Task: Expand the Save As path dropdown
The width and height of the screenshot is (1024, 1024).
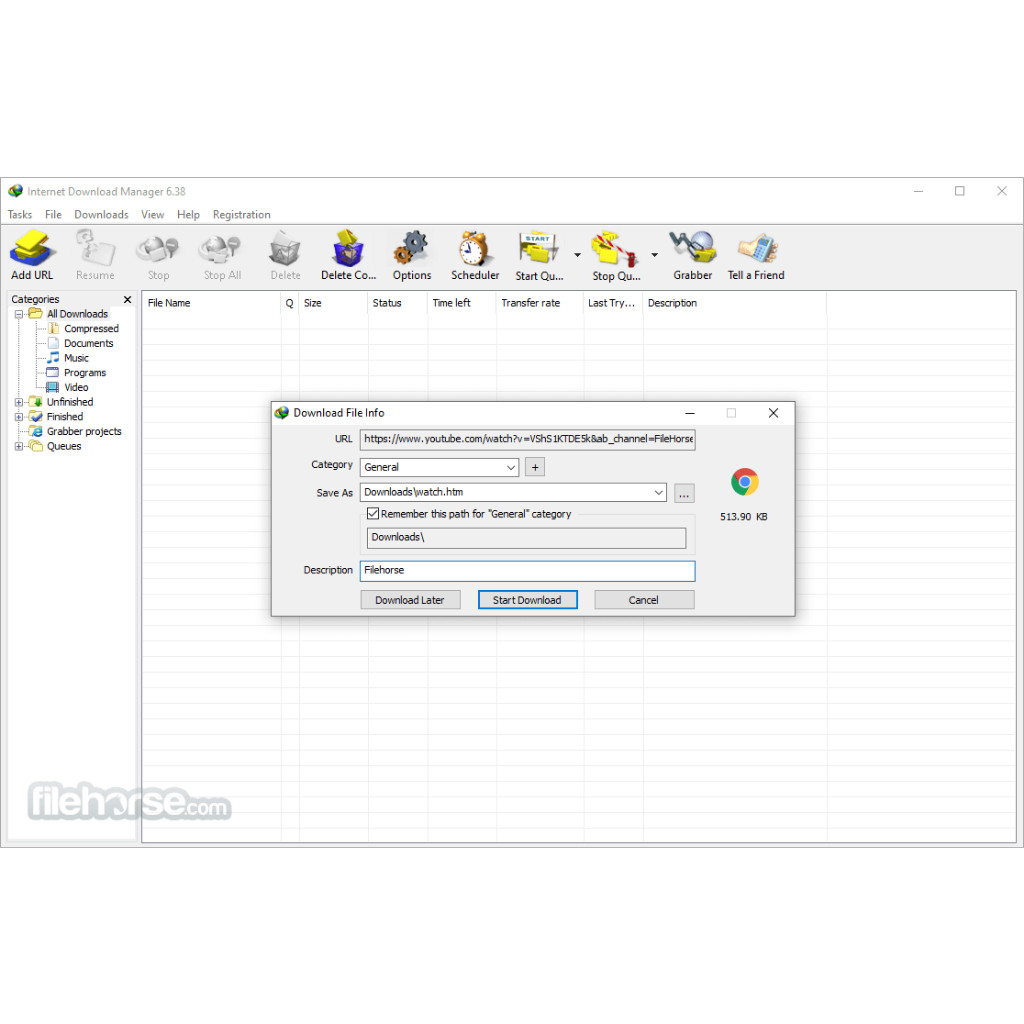Action: 658,492
